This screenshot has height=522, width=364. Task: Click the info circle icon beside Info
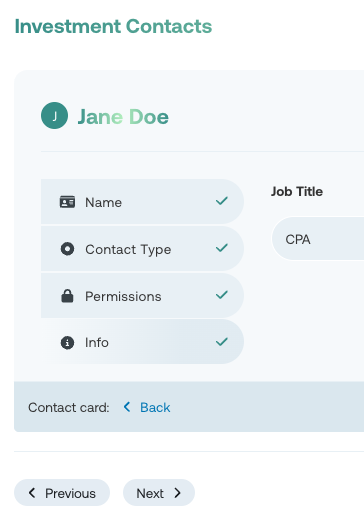click(67, 342)
